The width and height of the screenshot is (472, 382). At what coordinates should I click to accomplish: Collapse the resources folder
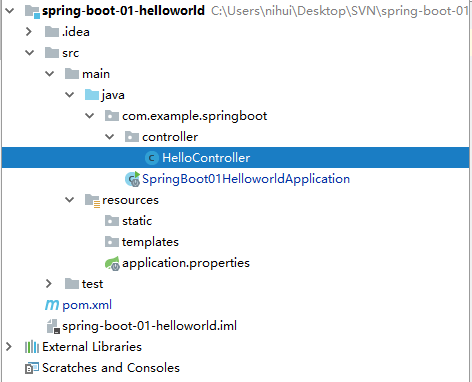coord(70,200)
